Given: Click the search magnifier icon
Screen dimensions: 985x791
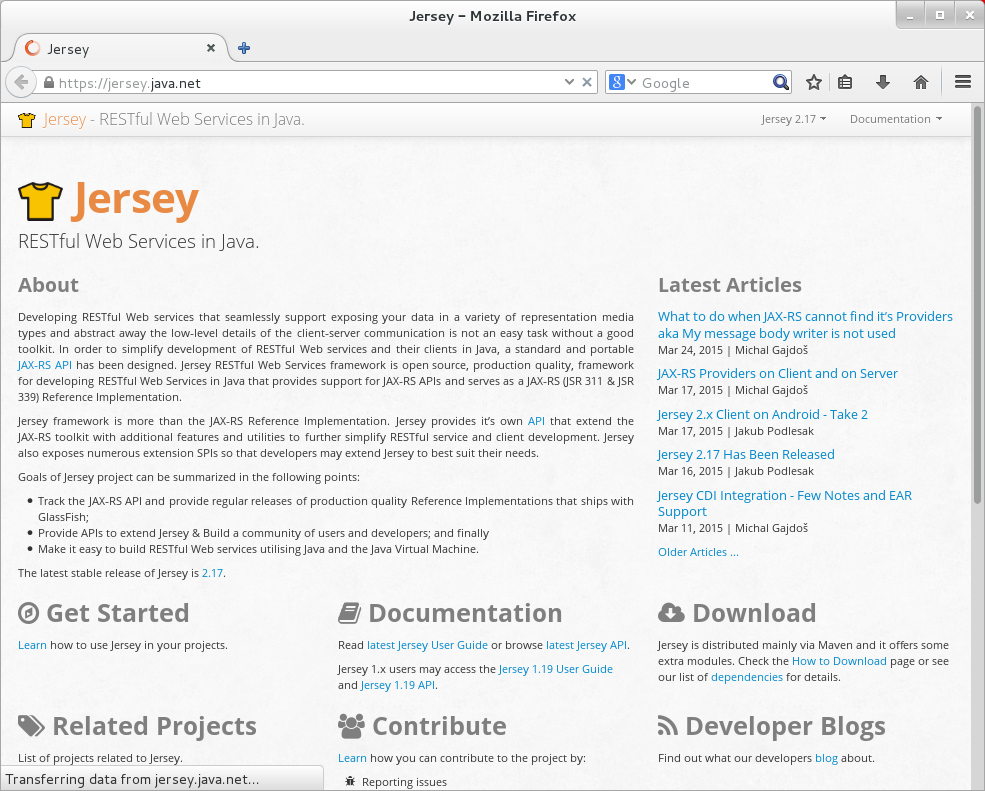Looking at the screenshot, I should click(x=780, y=82).
